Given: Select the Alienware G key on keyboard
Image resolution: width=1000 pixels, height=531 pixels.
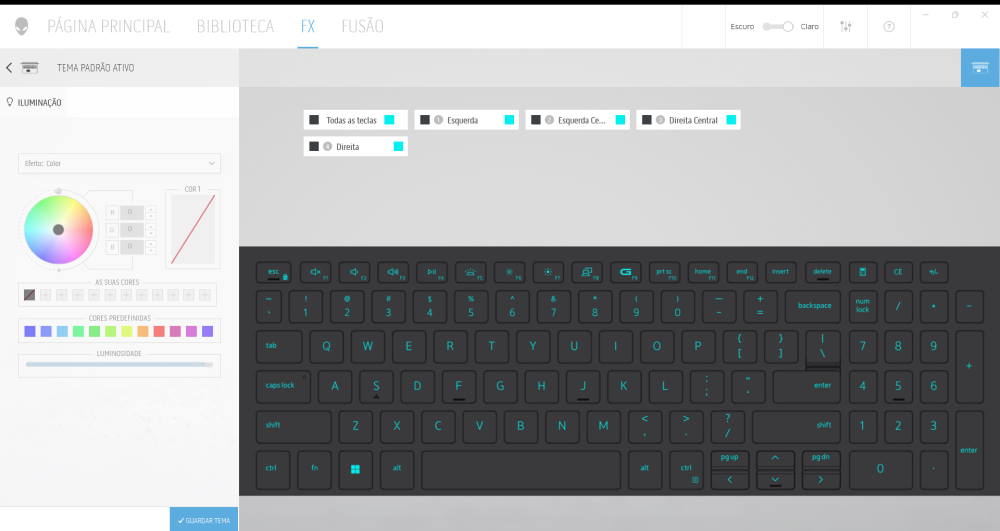Looking at the screenshot, I should click(625, 272).
